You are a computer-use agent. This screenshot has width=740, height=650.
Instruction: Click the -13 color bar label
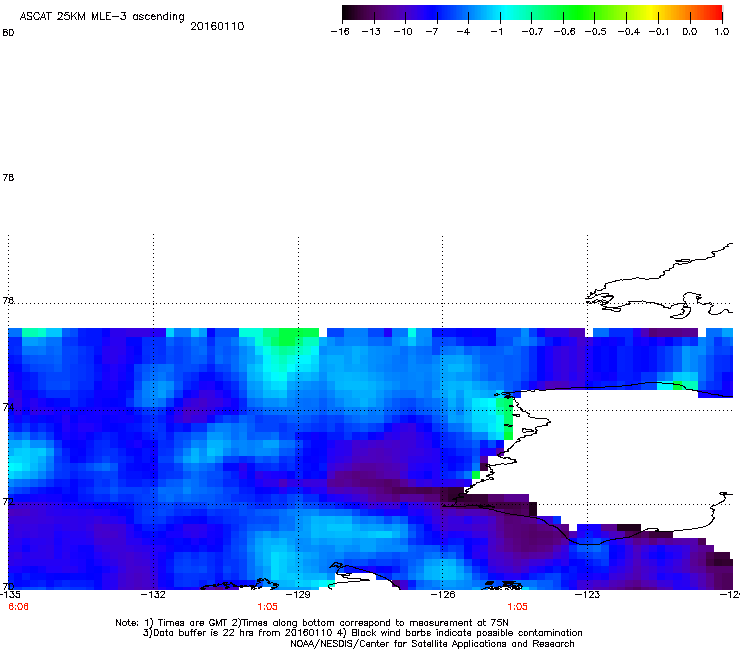point(371,32)
